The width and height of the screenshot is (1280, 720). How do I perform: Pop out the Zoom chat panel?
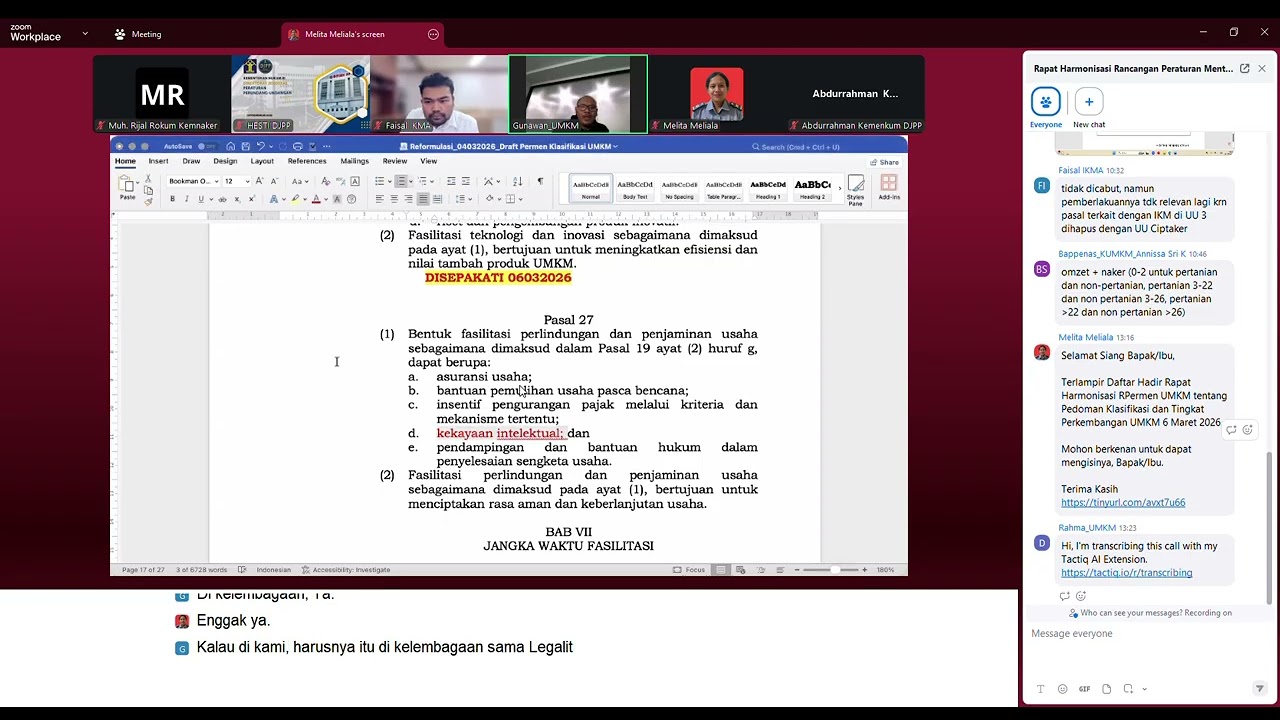[1244, 69]
